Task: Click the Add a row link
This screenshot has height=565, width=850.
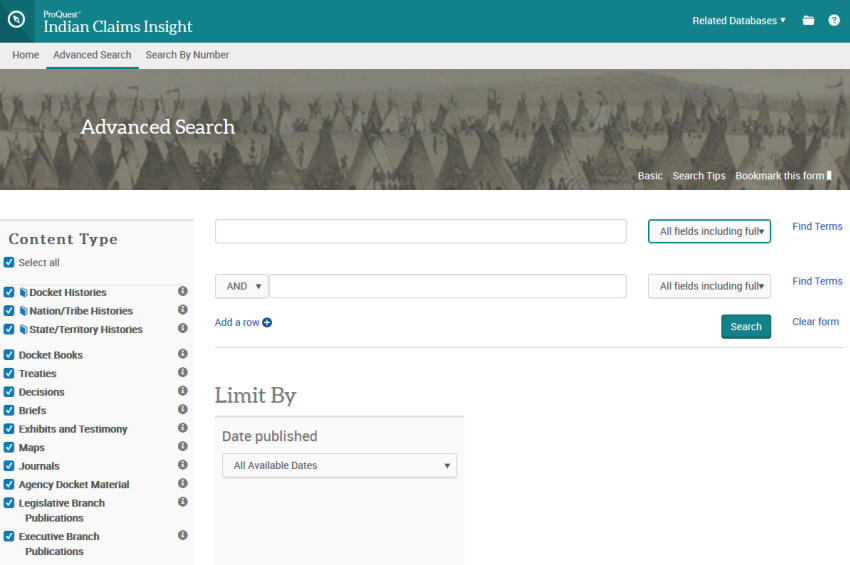Action: tap(237, 323)
